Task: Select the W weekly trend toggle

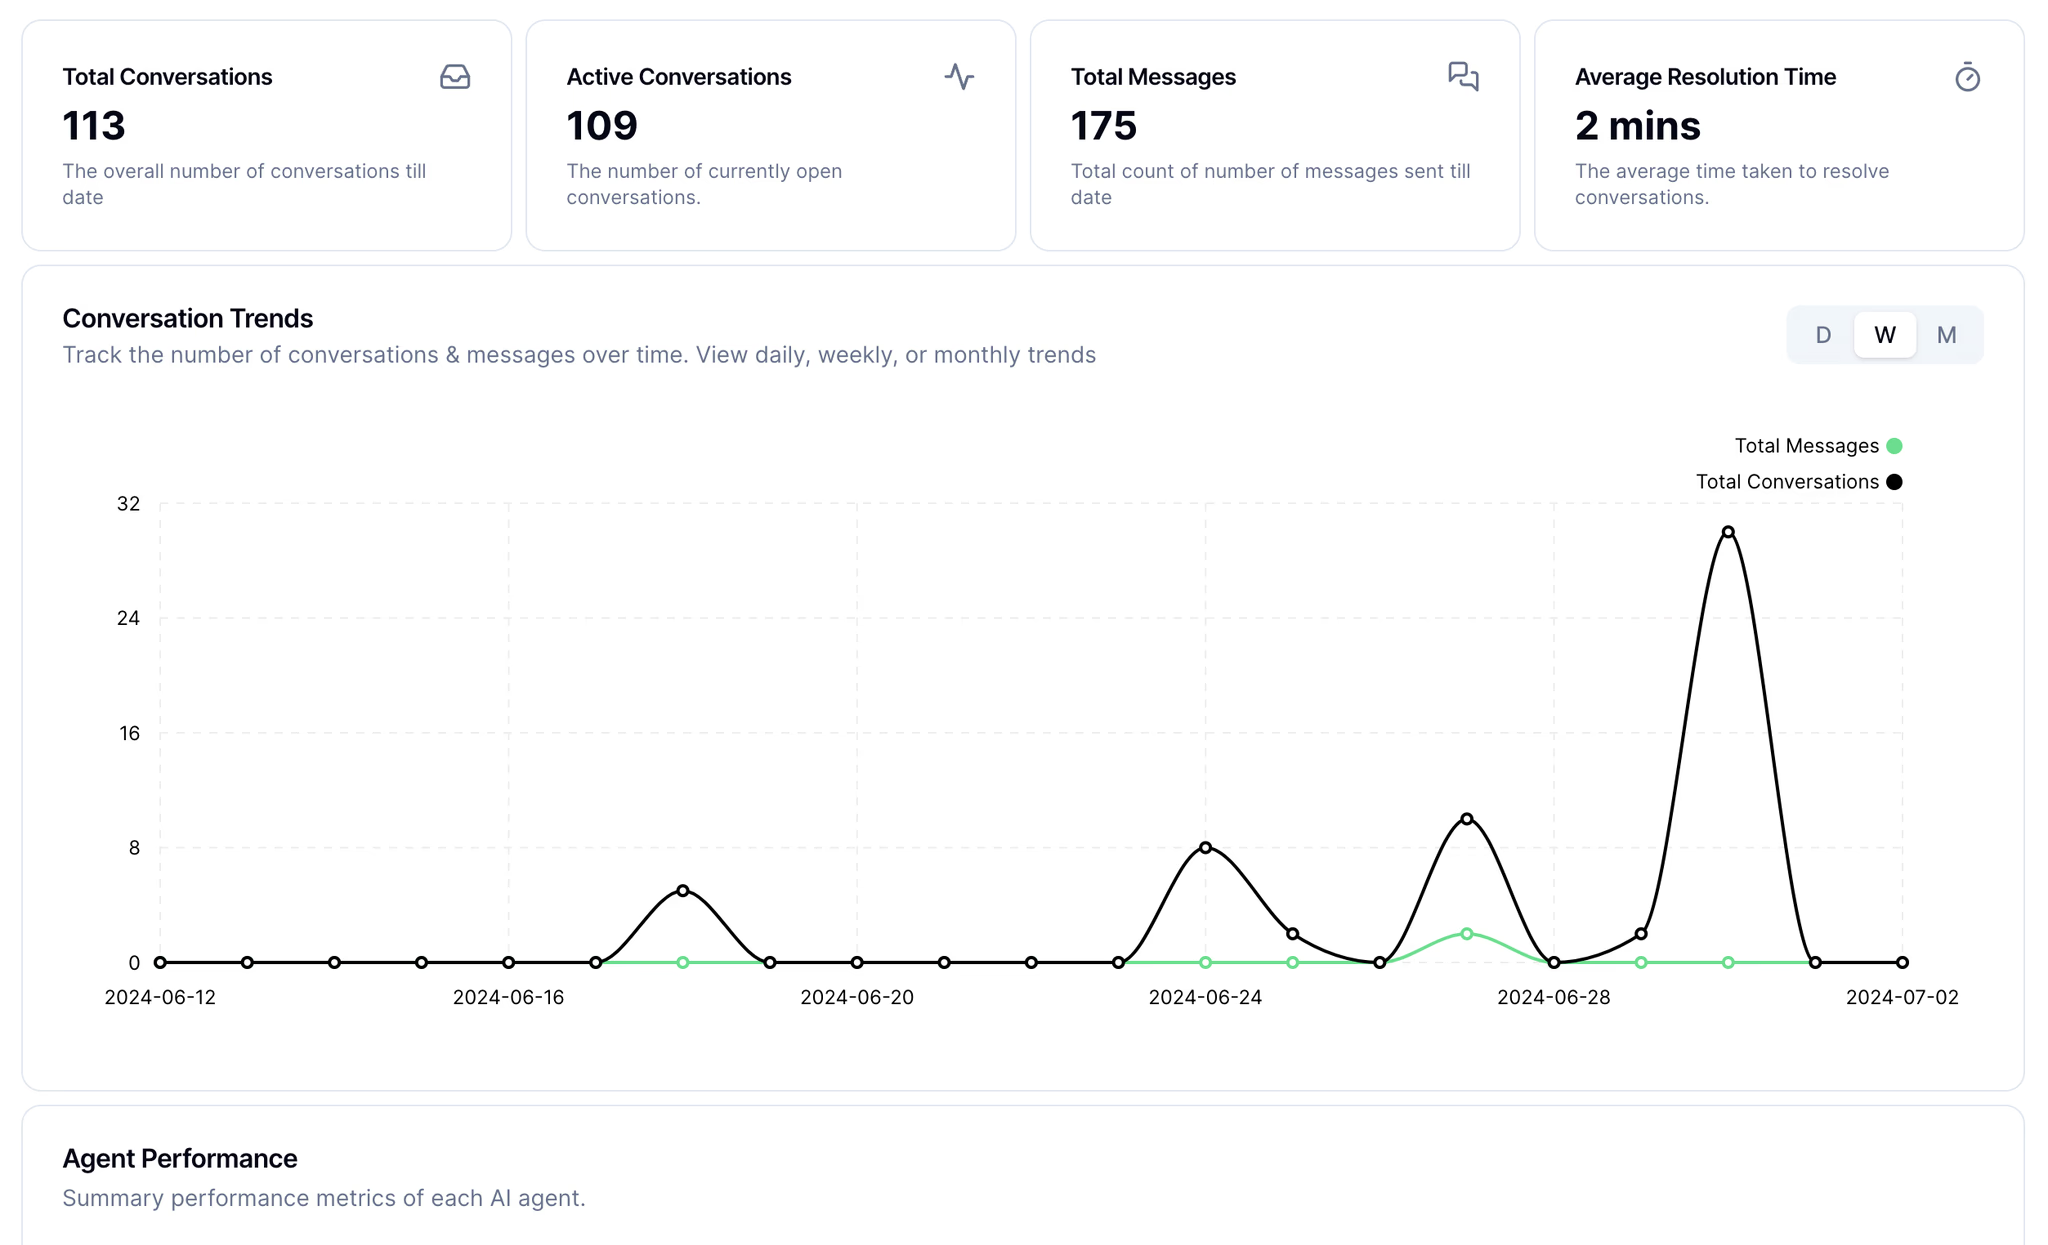Action: pos(1884,335)
